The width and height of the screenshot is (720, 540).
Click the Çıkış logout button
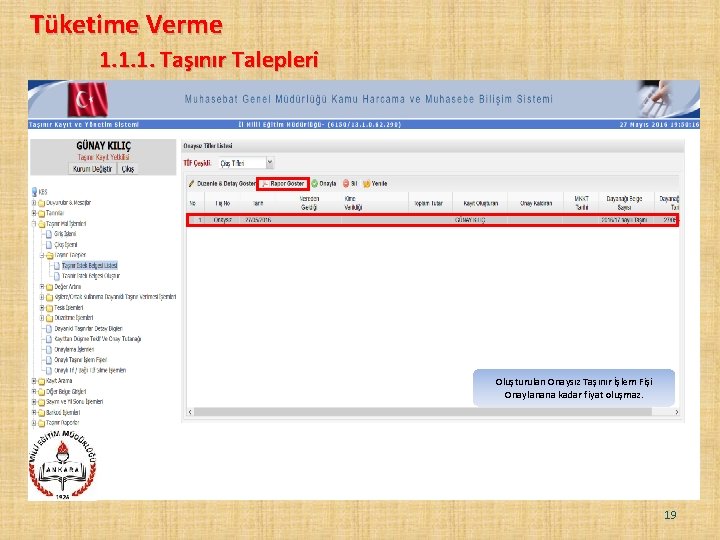click(x=128, y=169)
